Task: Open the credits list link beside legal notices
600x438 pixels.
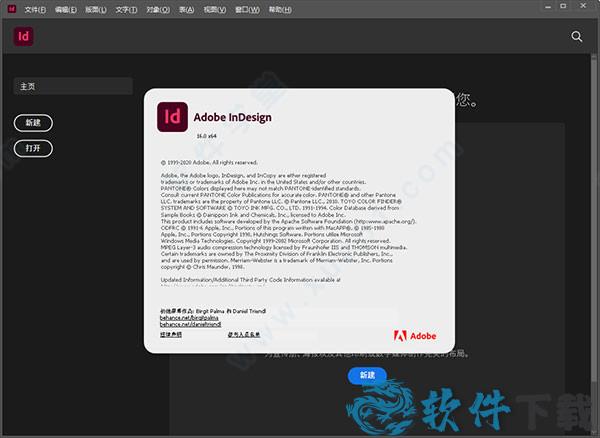Action: tap(244, 335)
